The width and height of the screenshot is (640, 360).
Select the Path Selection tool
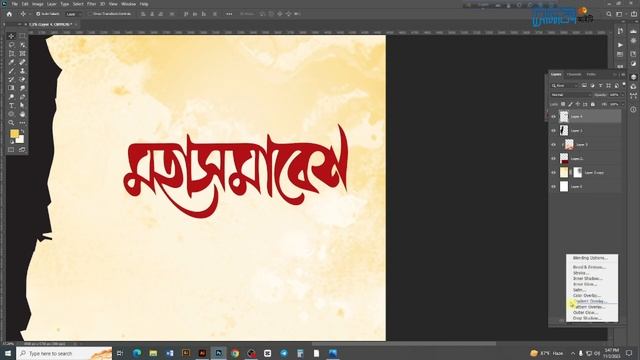click(22, 105)
